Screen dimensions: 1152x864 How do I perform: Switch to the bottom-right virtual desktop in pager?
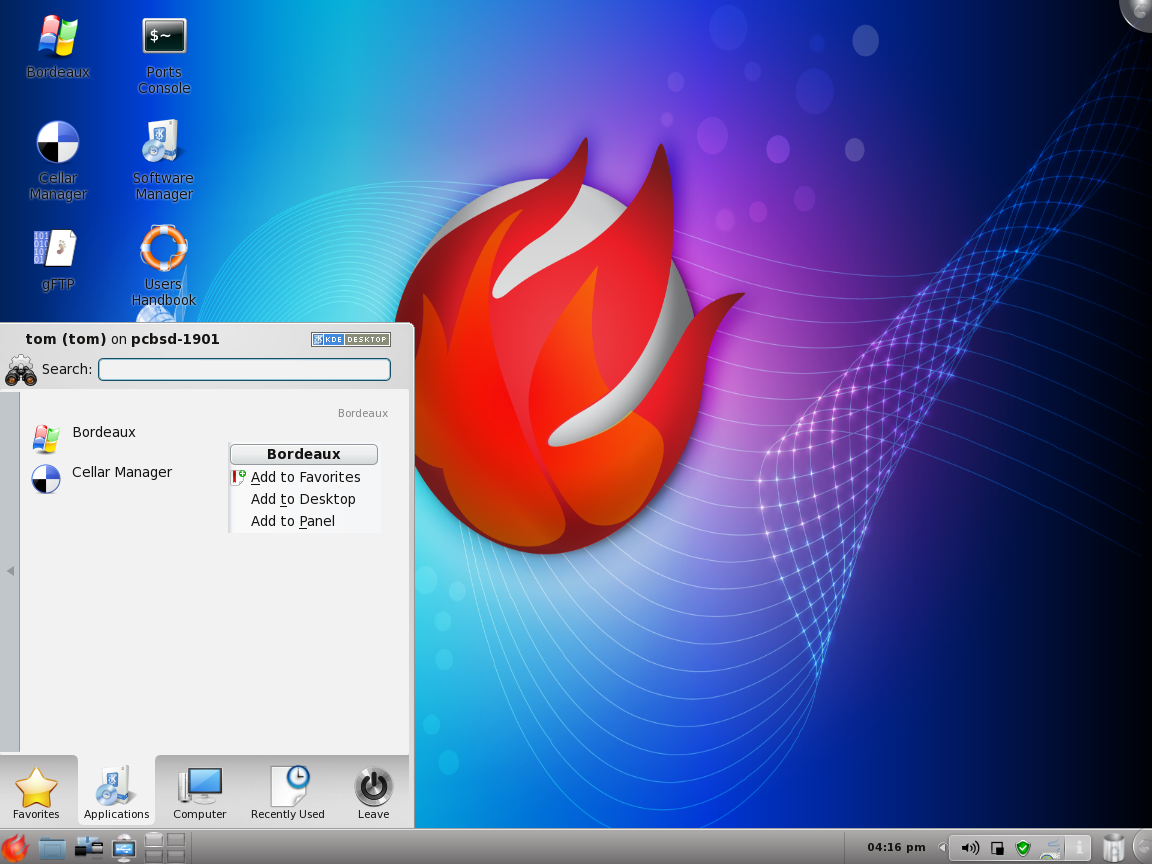coord(176,856)
